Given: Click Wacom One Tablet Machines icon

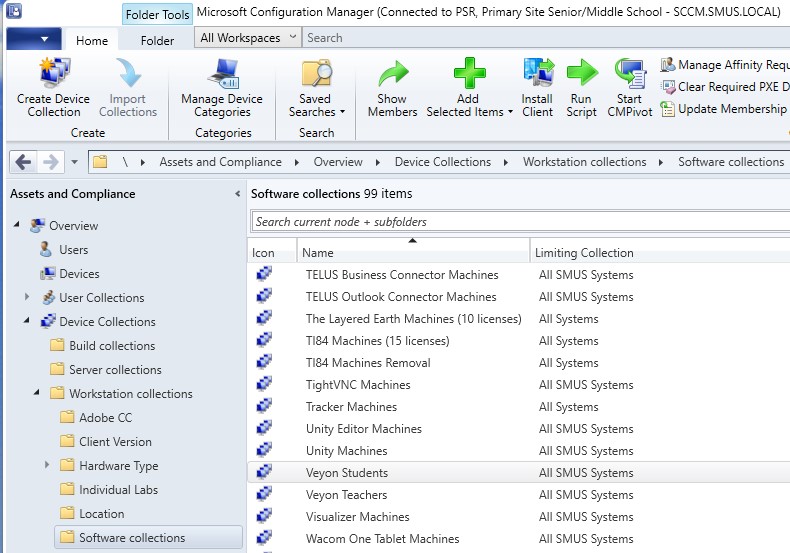Looking at the screenshot, I should 264,538.
